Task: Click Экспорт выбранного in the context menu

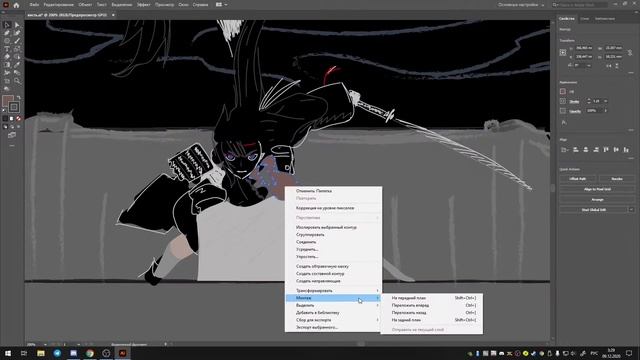Action: pos(333,327)
